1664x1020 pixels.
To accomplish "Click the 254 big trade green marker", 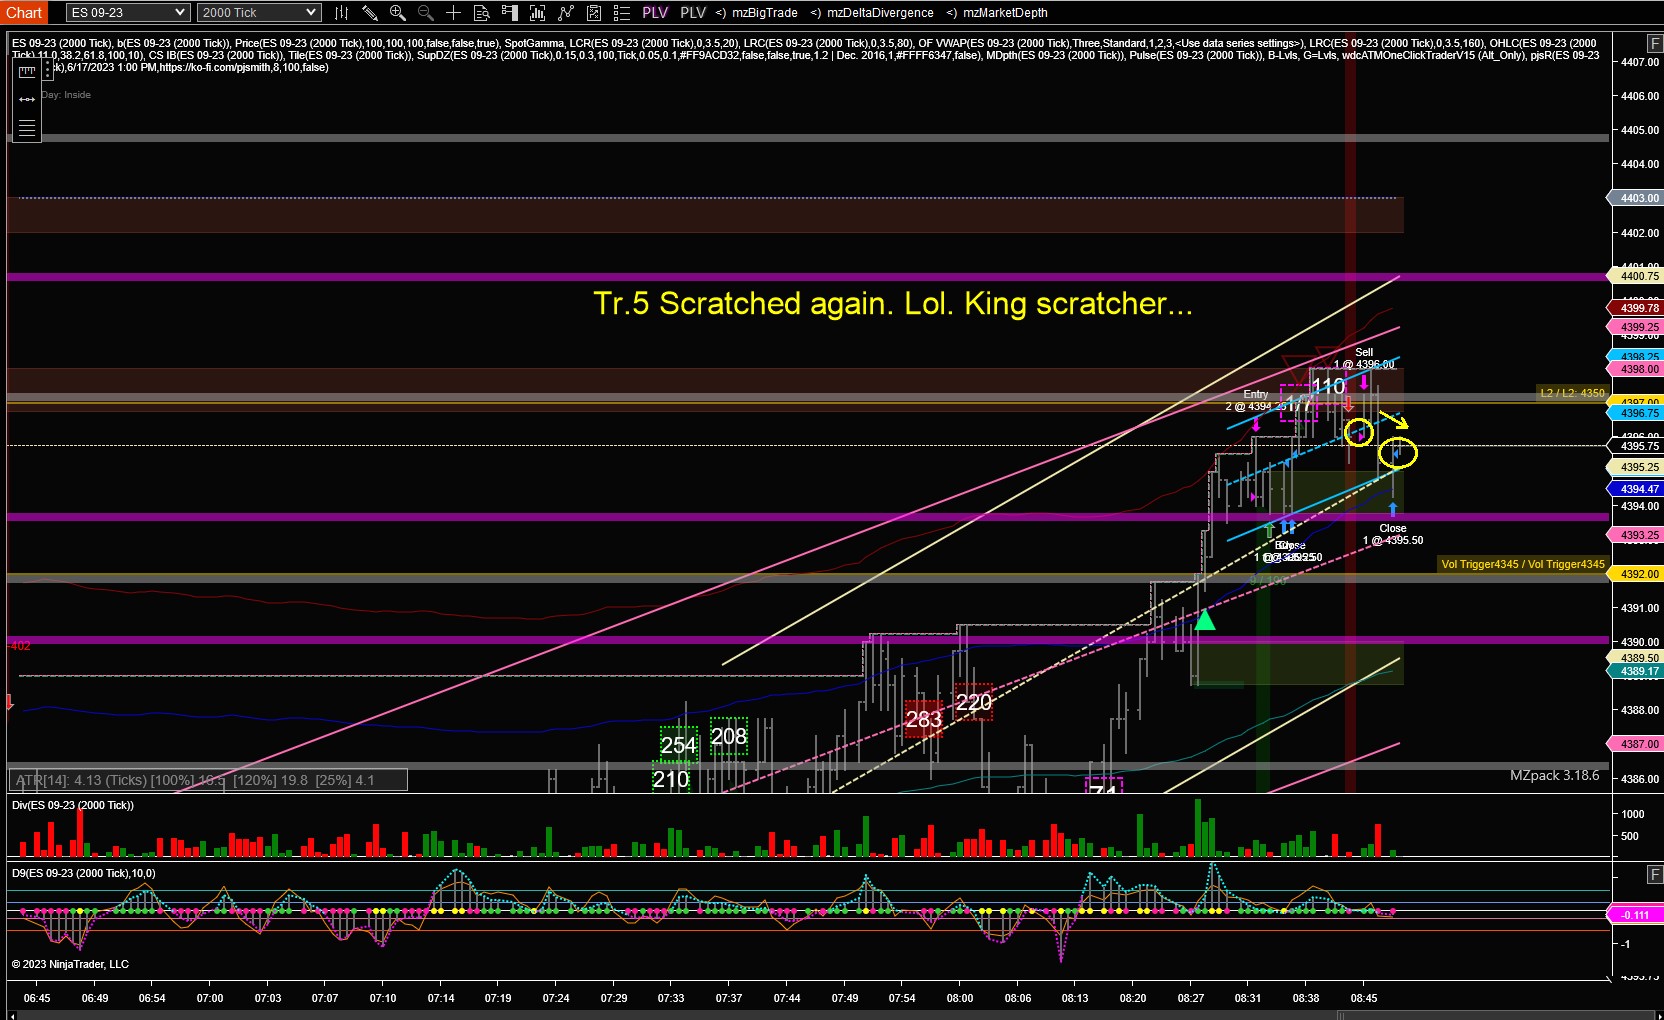I will (678, 744).
